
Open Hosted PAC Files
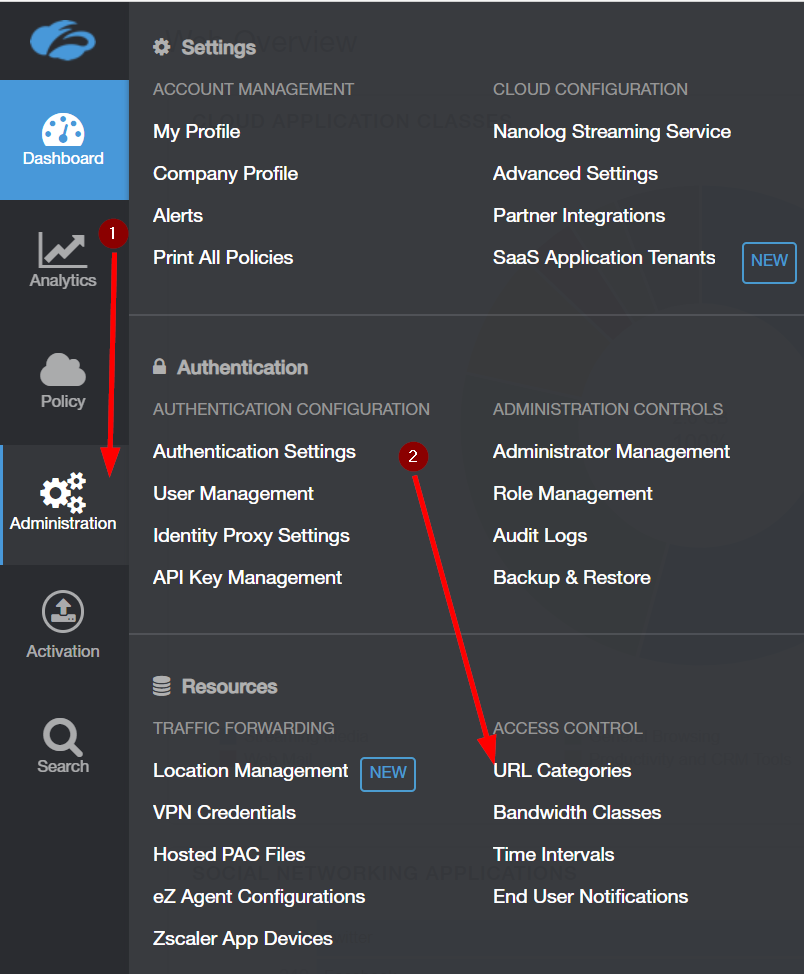(x=229, y=855)
